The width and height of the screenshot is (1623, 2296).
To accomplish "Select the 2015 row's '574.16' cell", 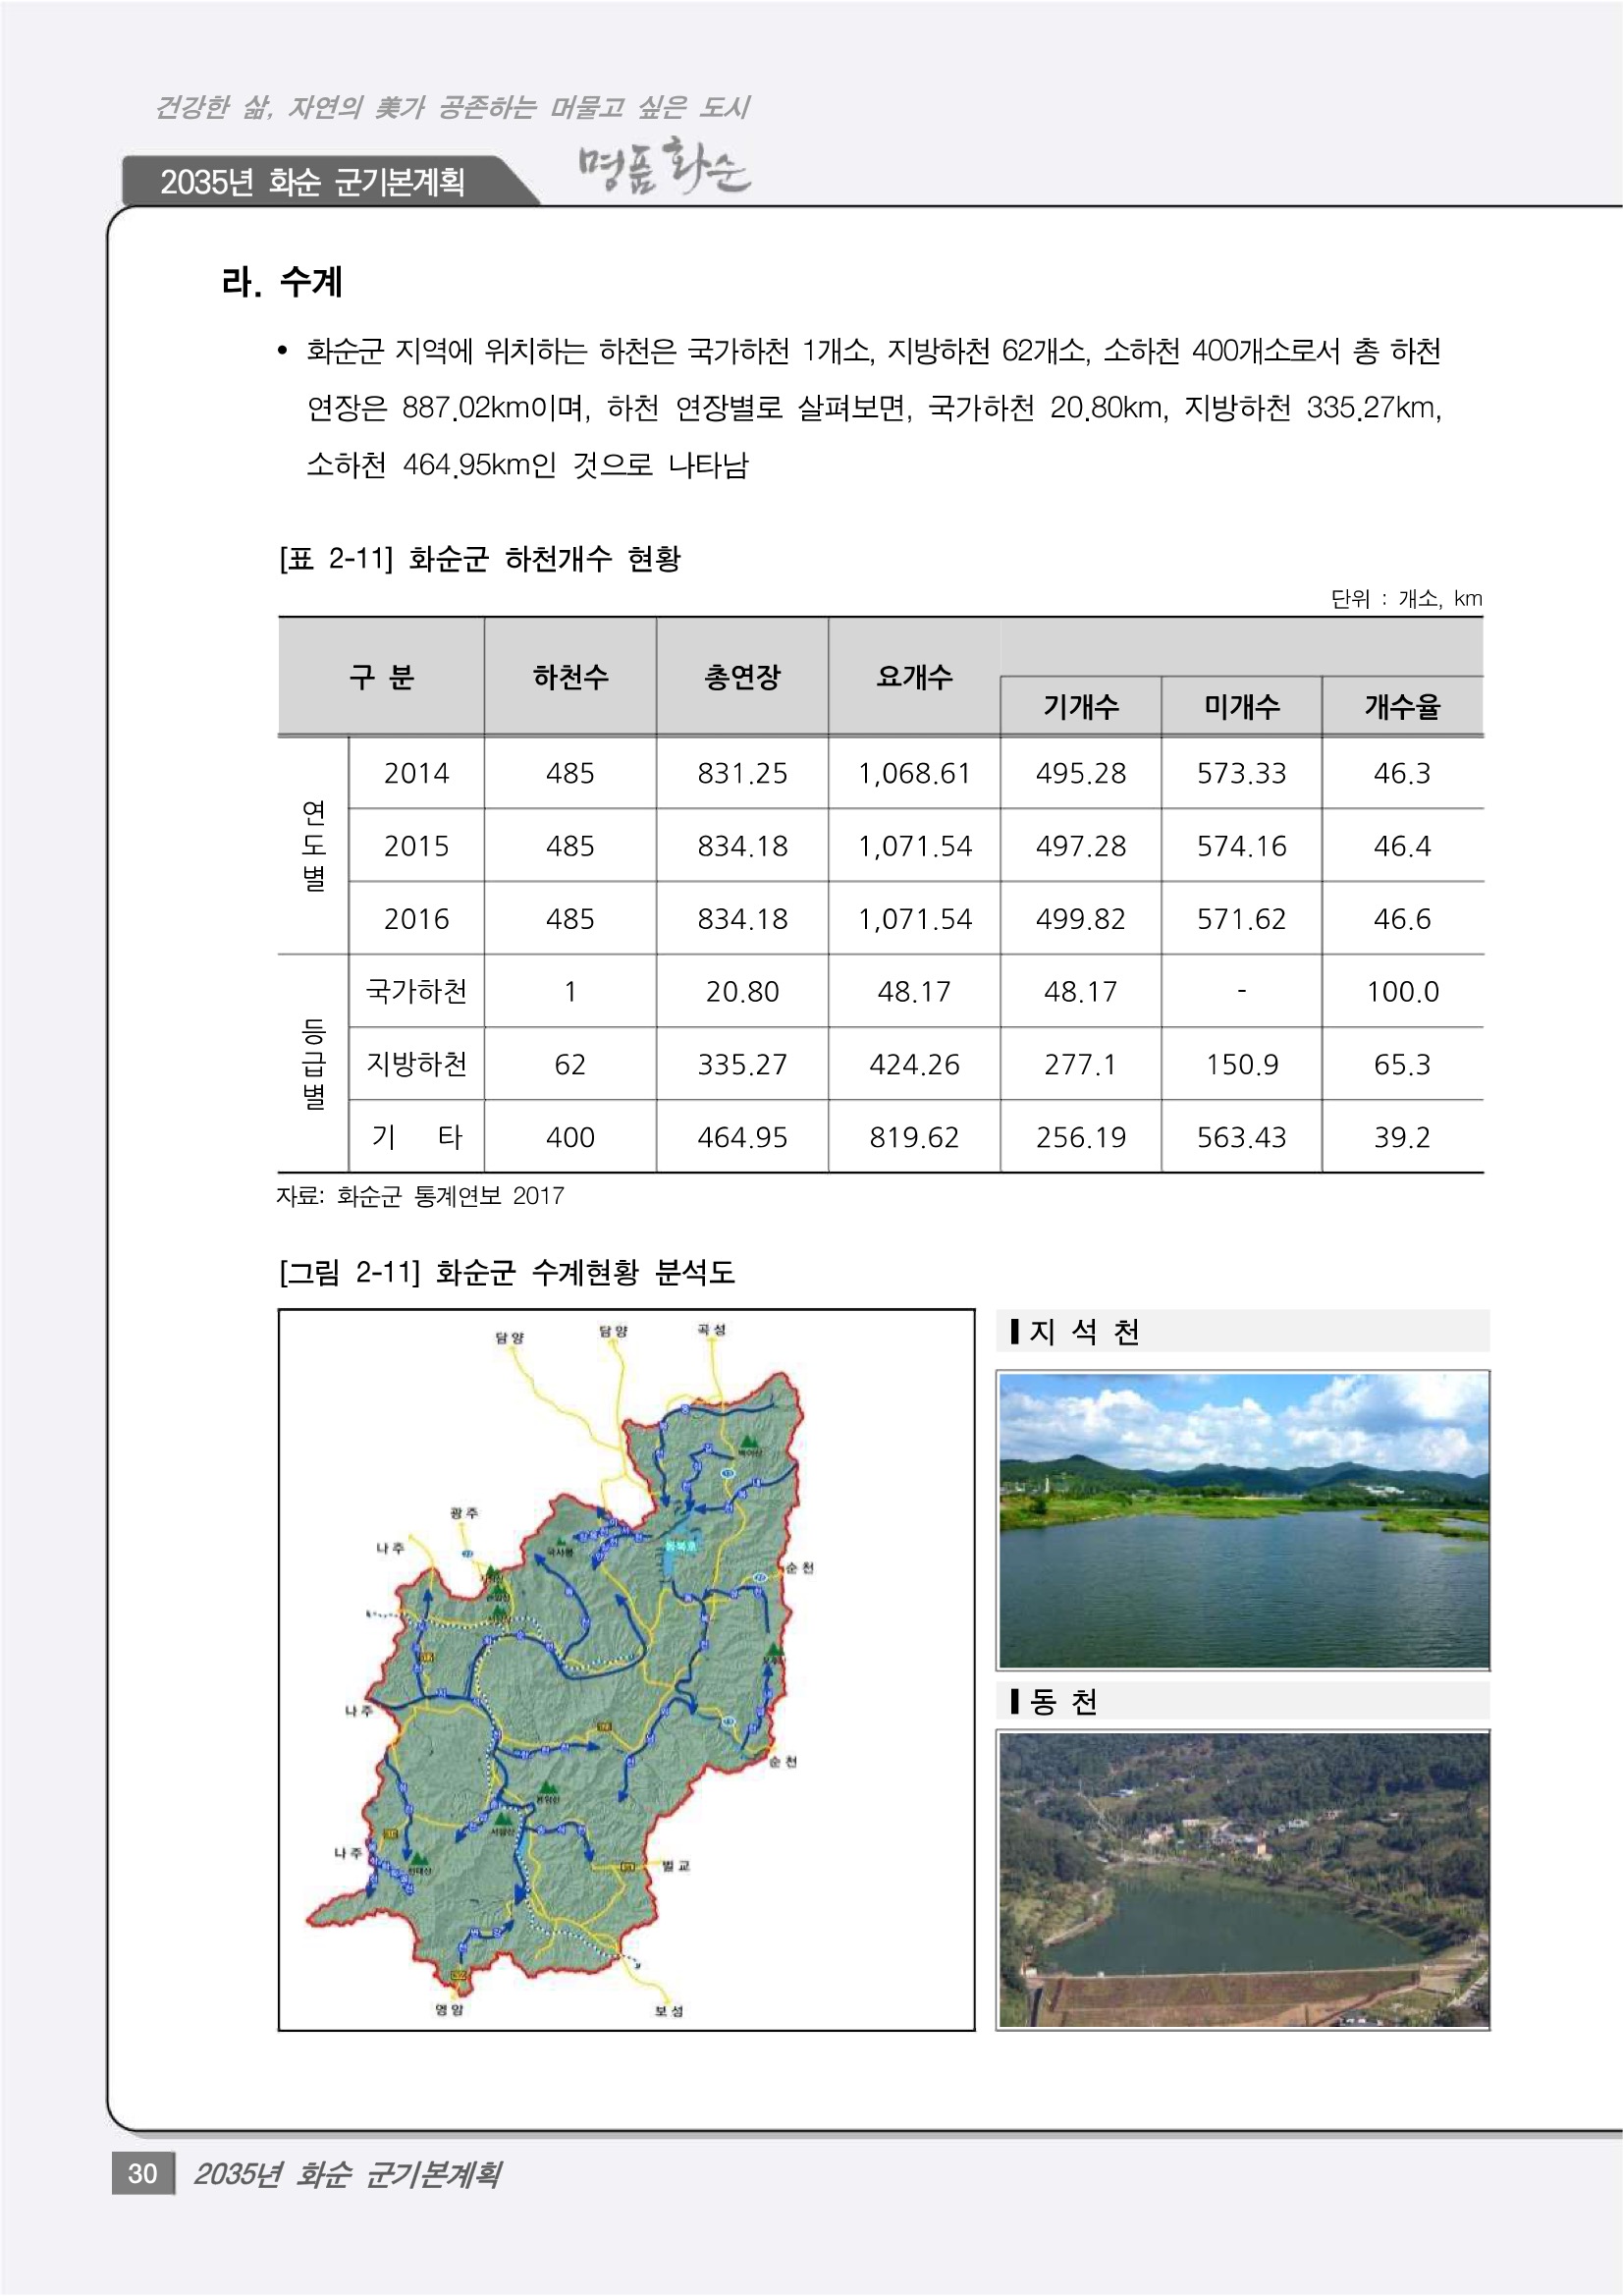I will [x=1242, y=846].
